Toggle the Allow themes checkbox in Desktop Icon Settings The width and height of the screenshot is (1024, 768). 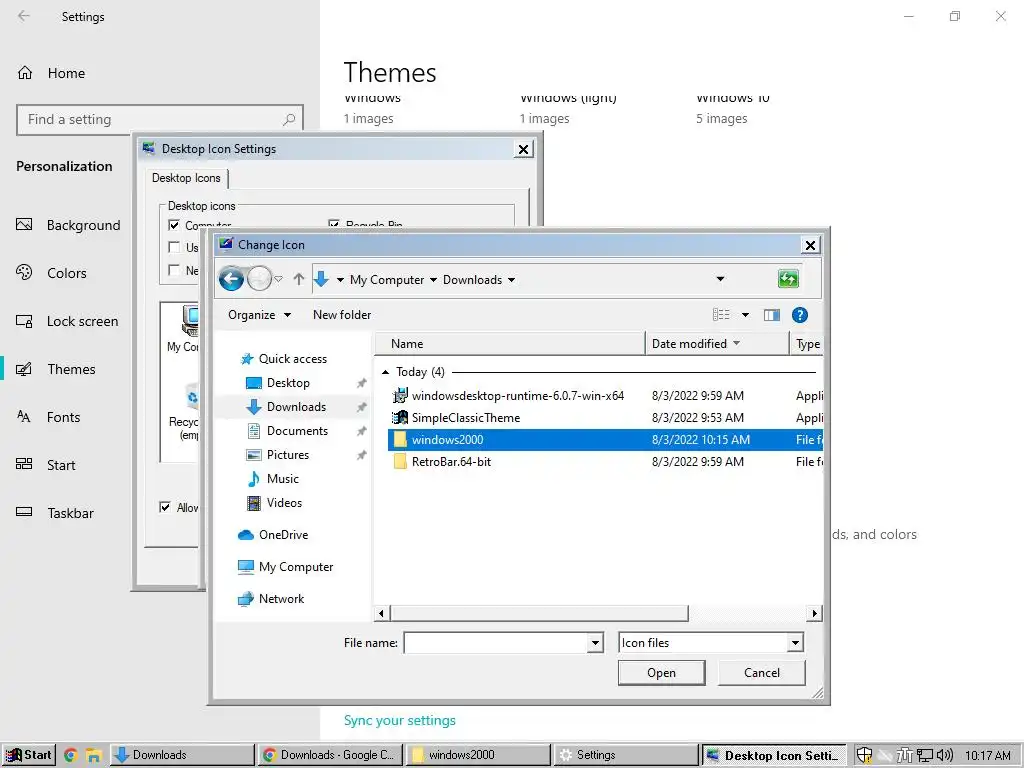(165, 507)
